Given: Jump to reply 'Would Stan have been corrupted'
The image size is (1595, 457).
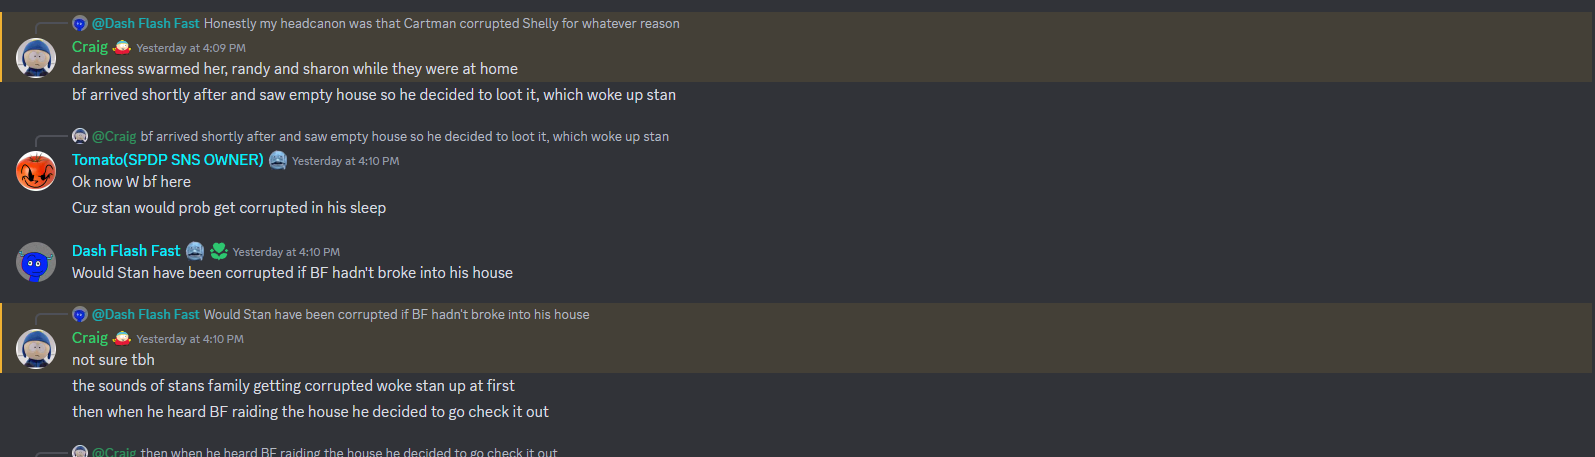Looking at the screenshot, I should point(396,314).
